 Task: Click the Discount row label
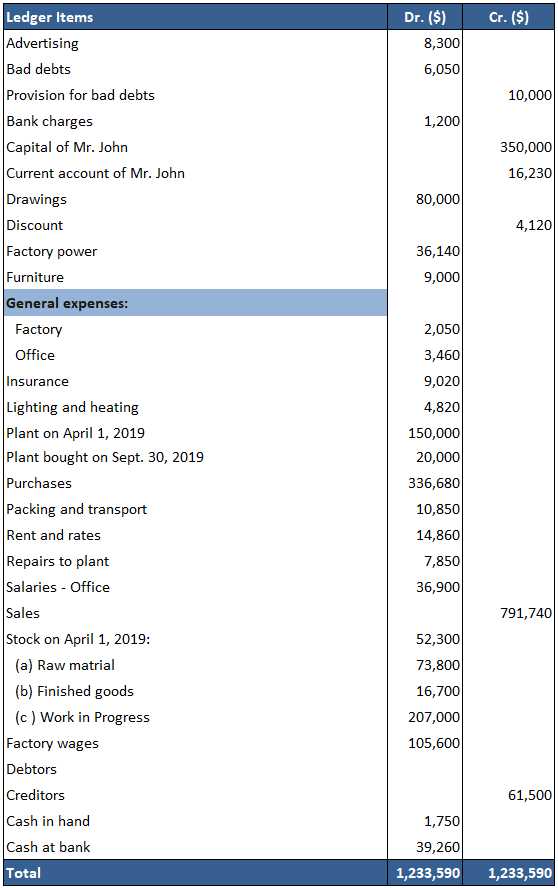(35, 225)
